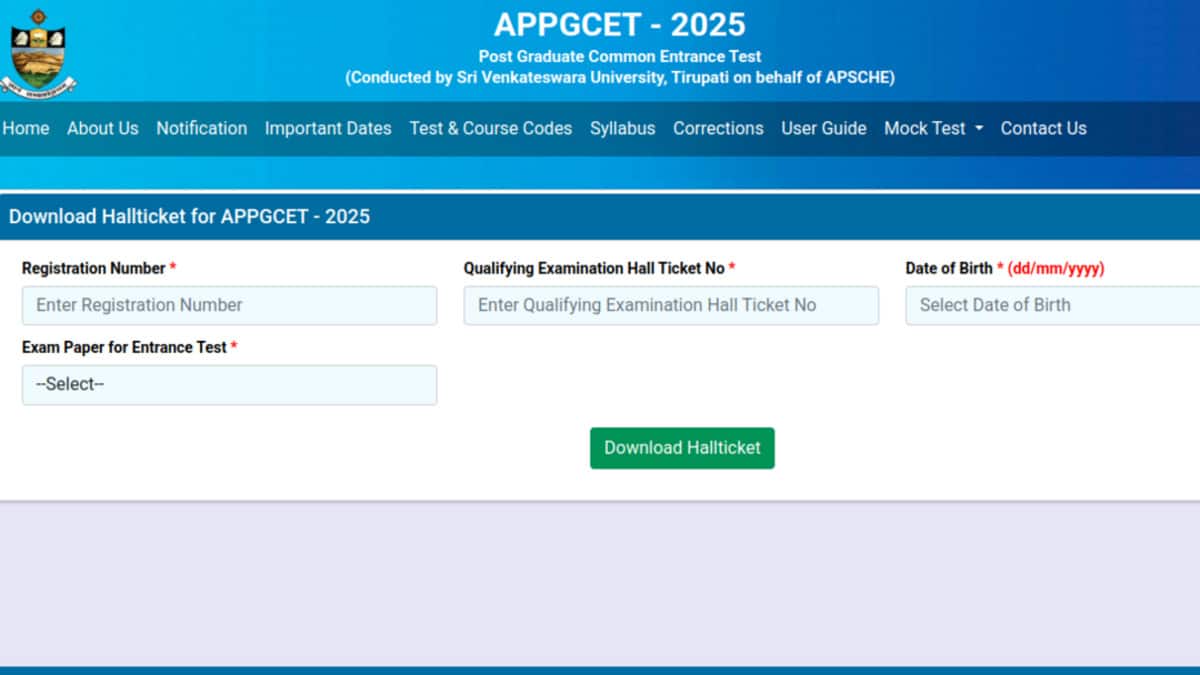Open Test & Course Codes

(x=491, y=128)
